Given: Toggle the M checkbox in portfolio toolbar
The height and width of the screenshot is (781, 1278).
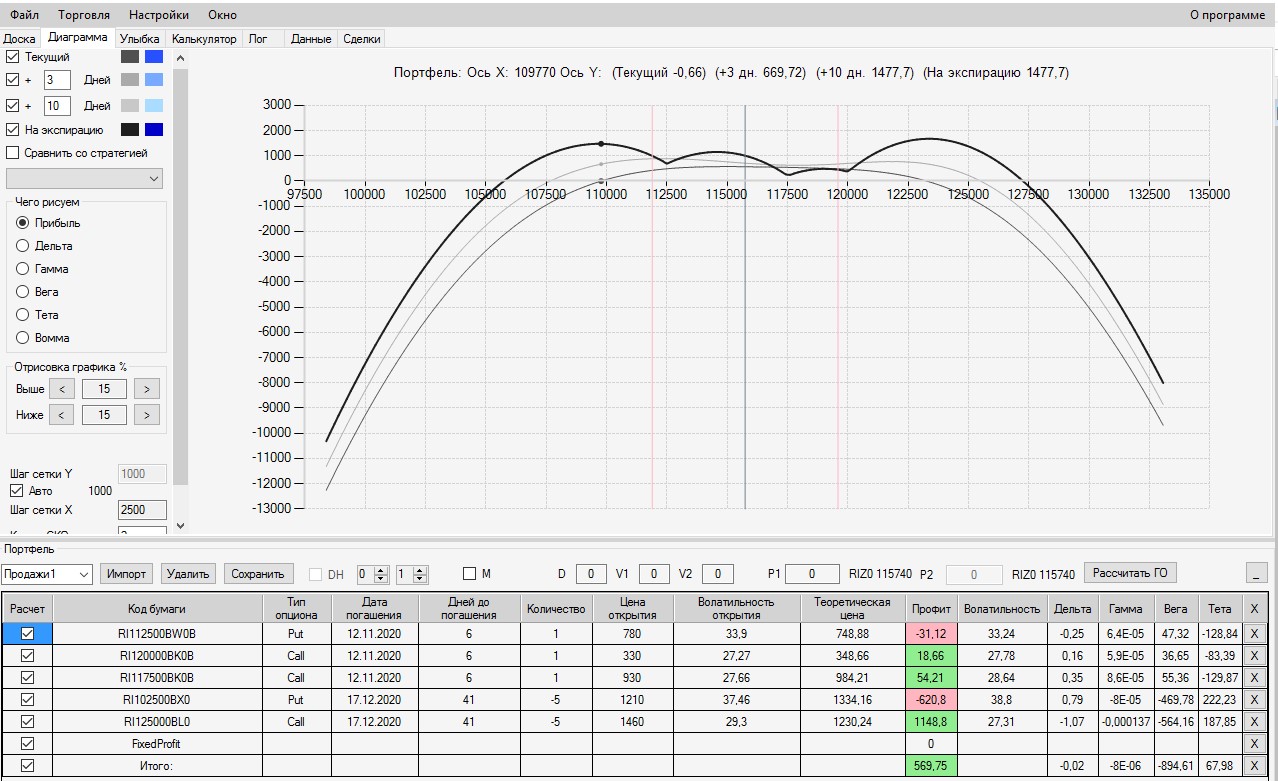Looking at the screenshot, I should pyautogui.click(x=470, y=574).
